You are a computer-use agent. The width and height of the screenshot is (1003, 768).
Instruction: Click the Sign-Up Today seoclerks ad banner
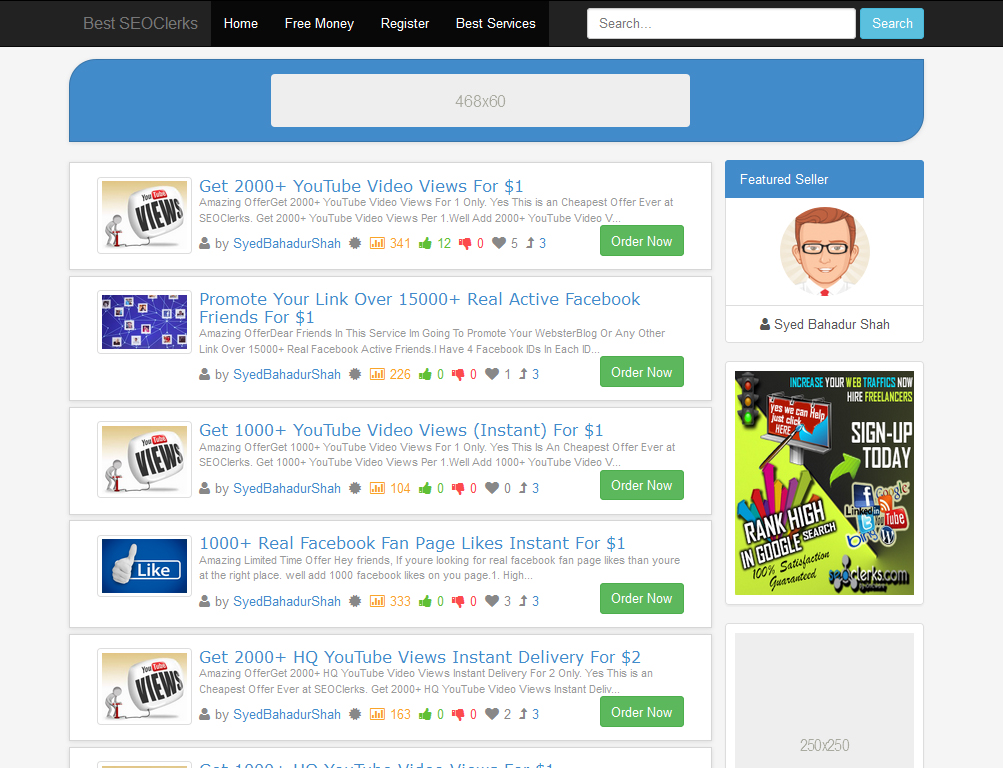pyautogui.click(x=824, y=483)
